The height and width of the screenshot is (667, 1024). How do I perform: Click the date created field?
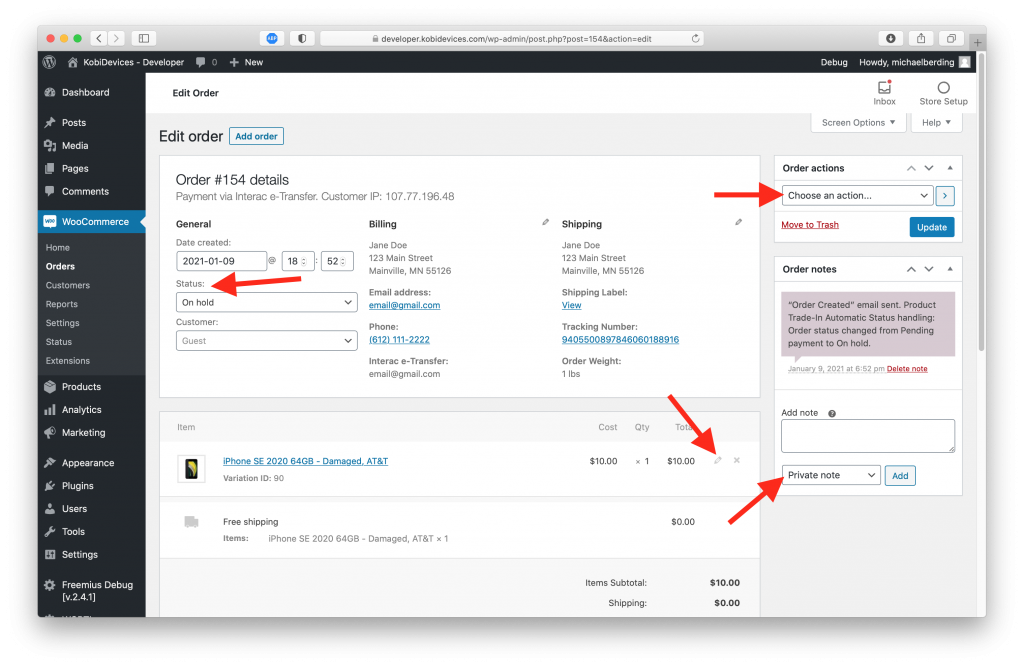click(x=221, y=261)
